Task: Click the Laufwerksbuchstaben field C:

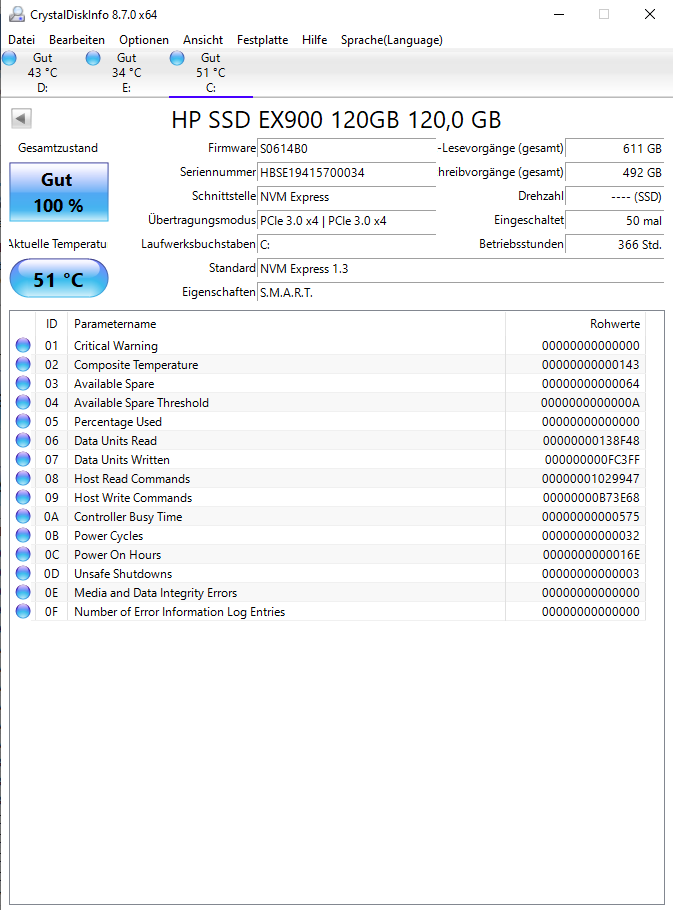Action: (x=346, y=244)
